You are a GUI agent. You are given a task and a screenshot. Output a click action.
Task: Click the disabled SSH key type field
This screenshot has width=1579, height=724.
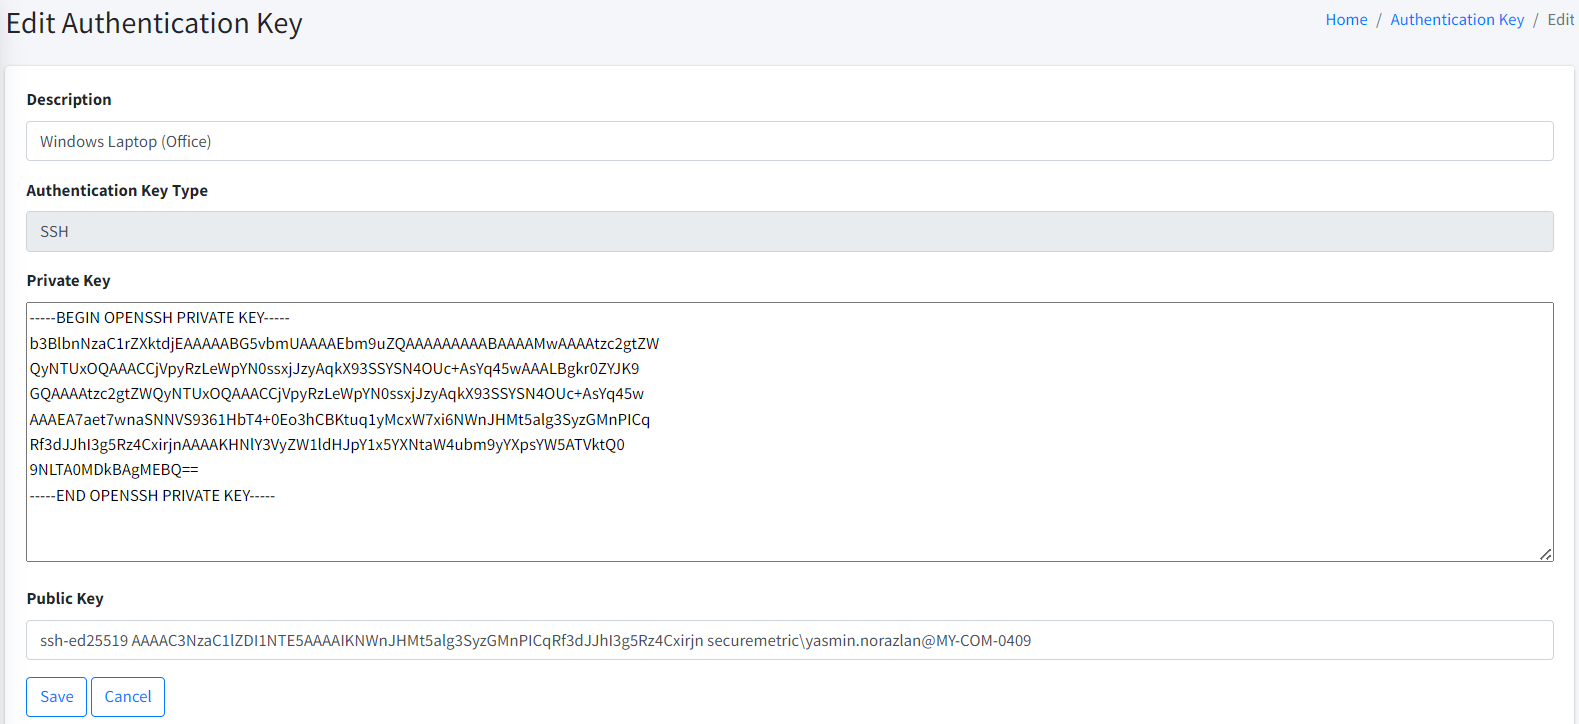point(790,231)
